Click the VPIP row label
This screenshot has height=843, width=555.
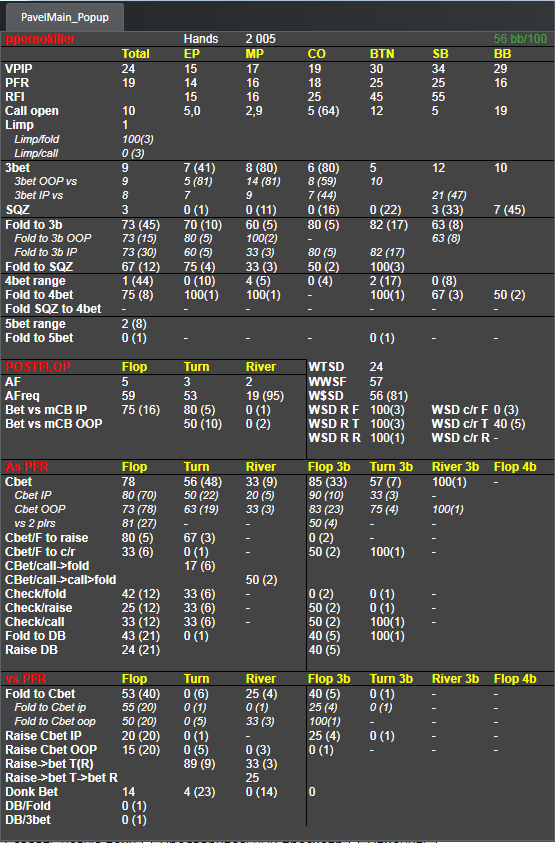(19, 69)
